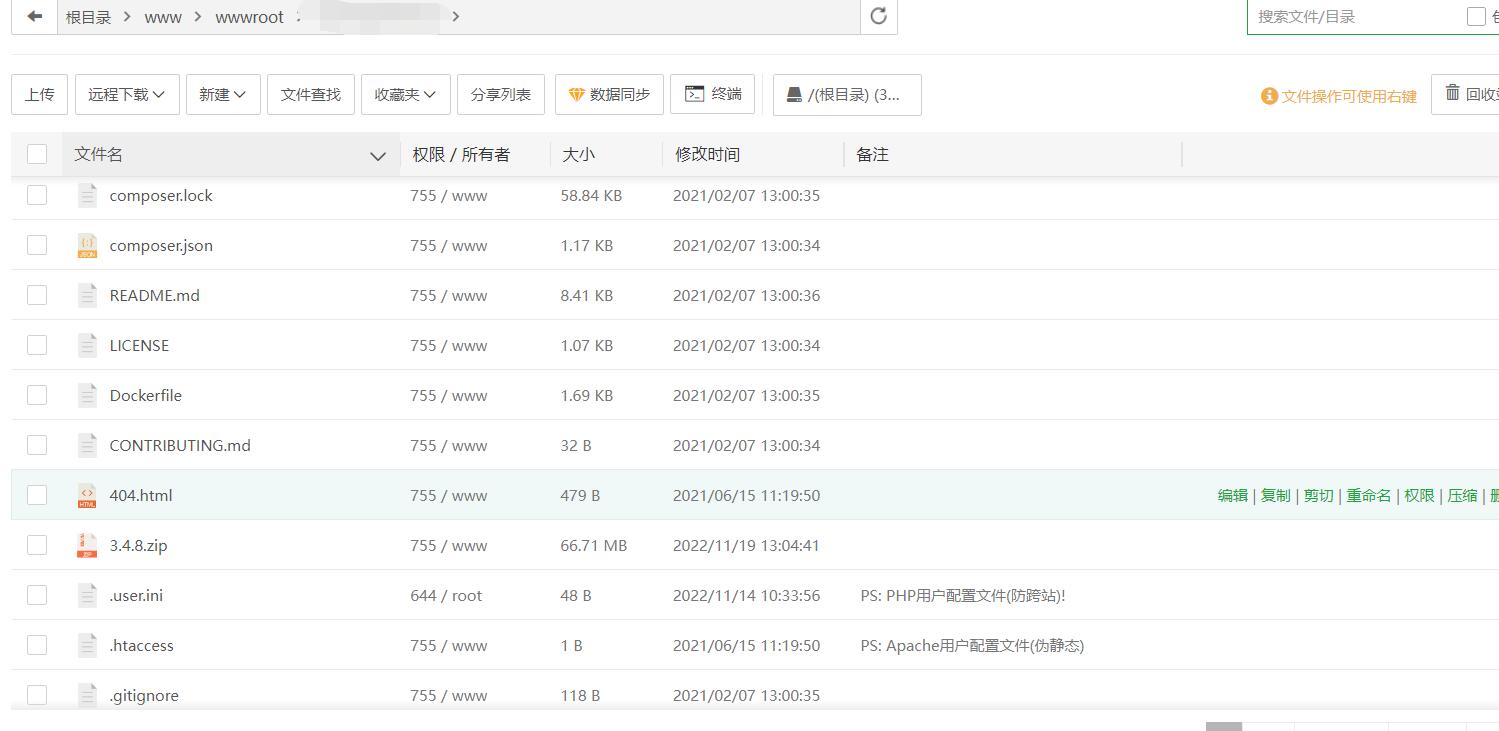Refresh the file list with reload icon
The image size is (1499, 731).
tap(879, 16)
